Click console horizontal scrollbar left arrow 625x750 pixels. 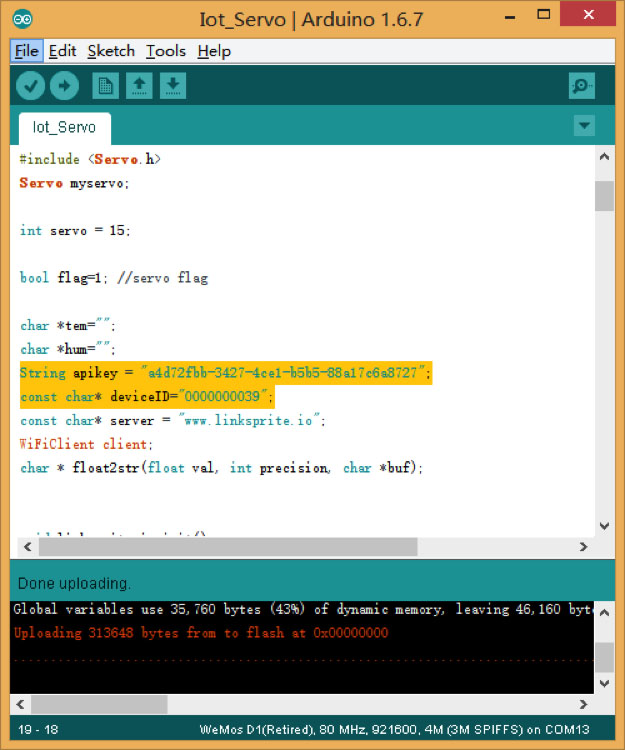point(20,704)
